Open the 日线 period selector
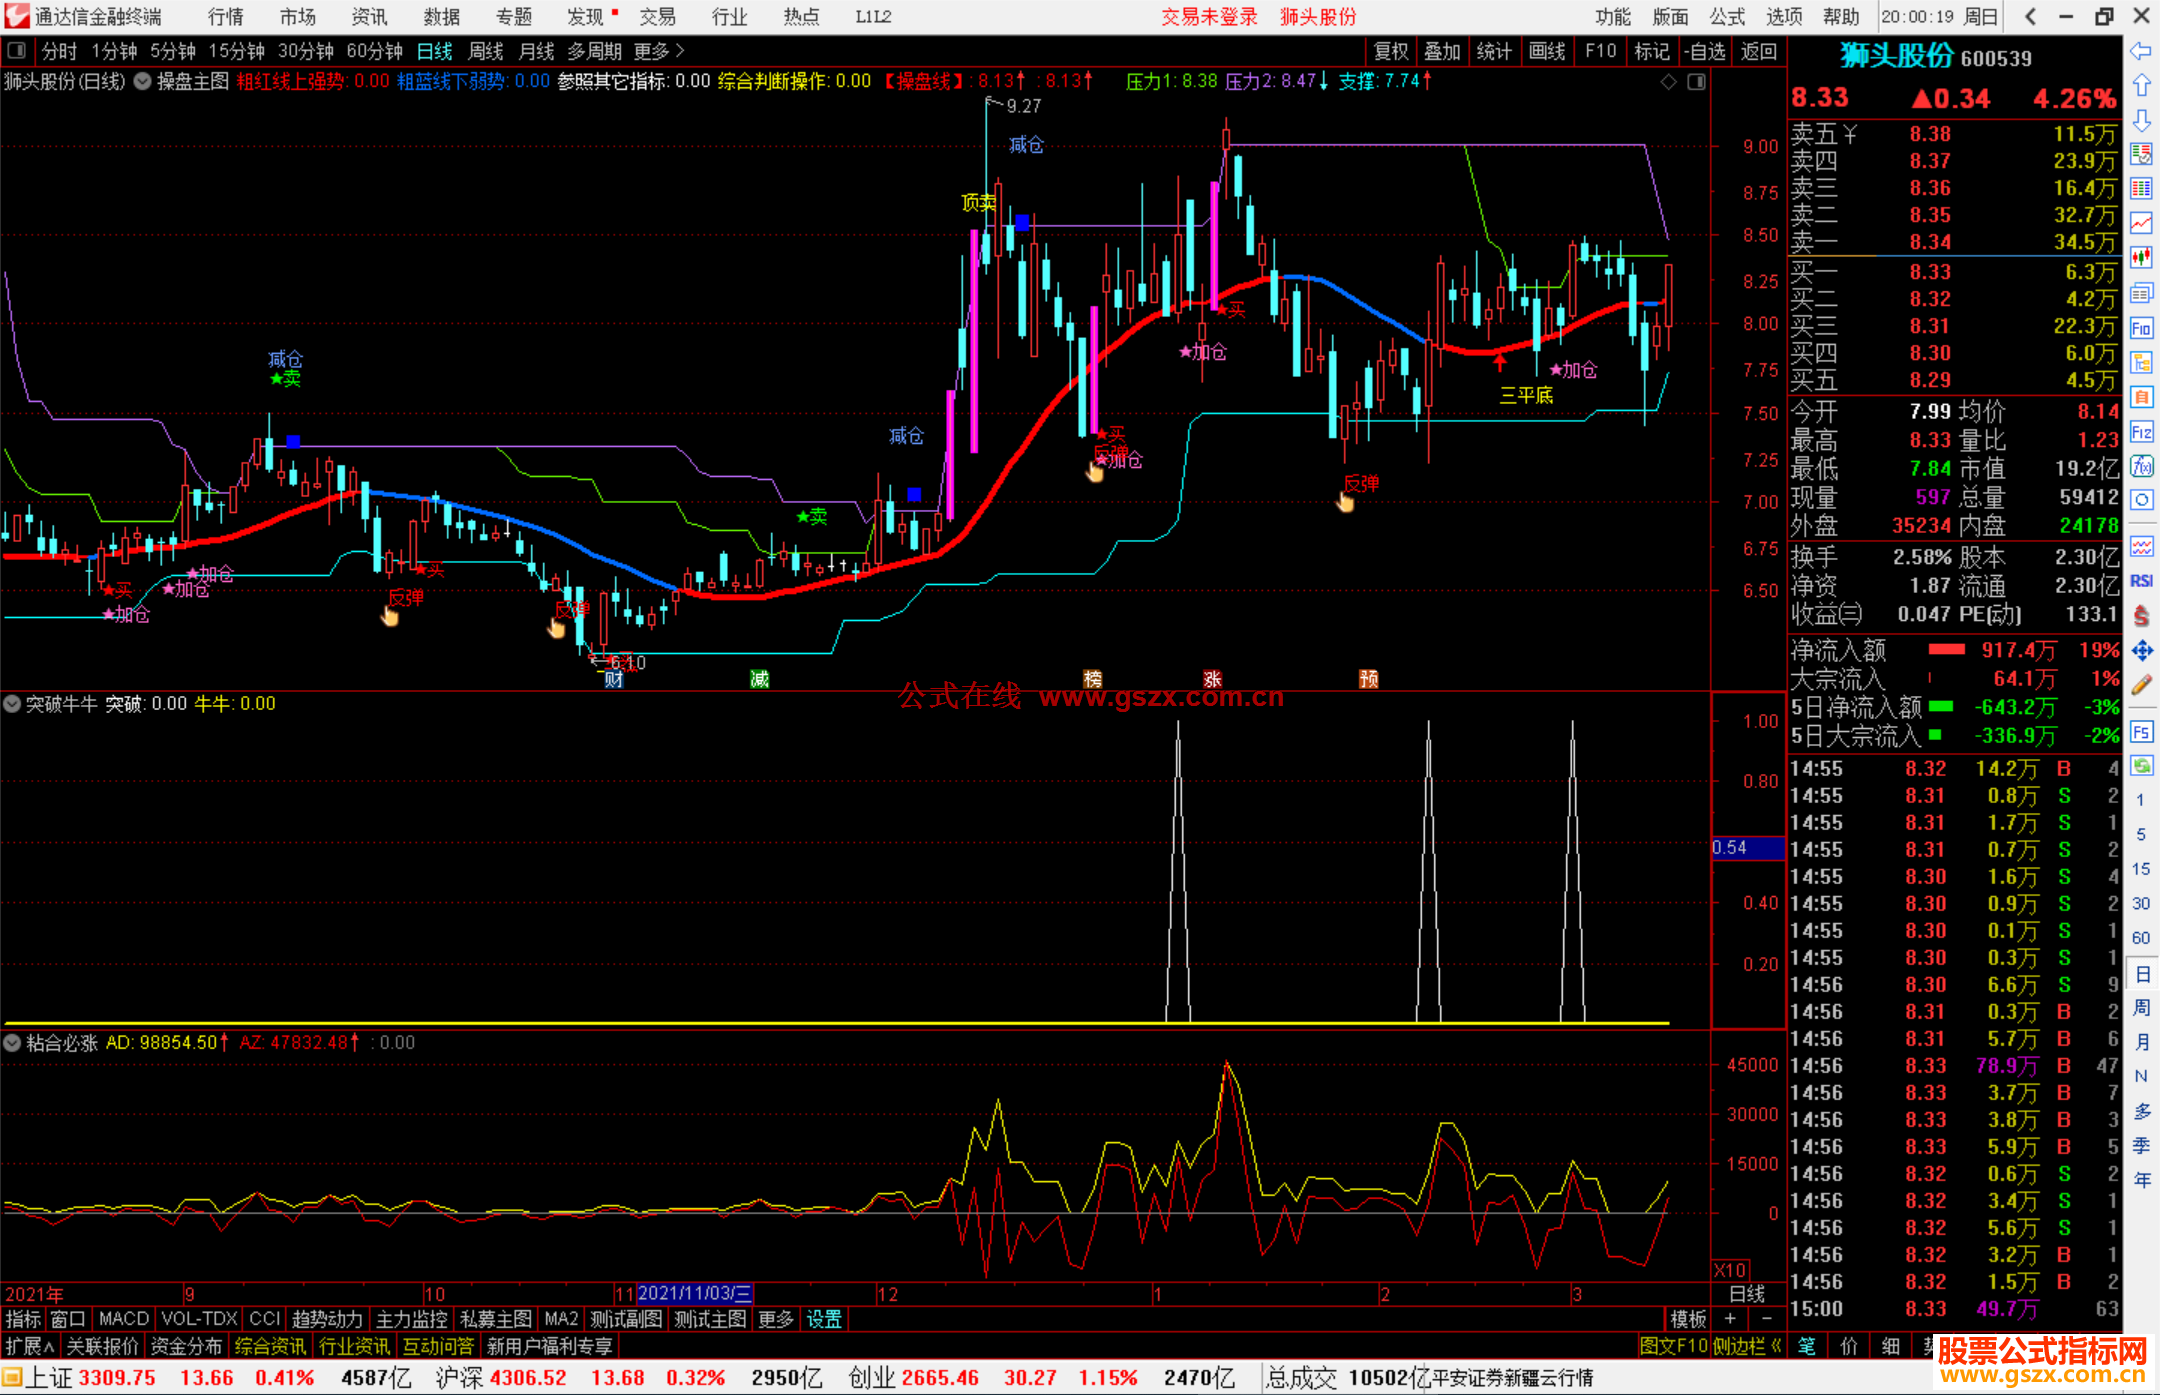The height and width of the screenshot is (1395, 2160). pos(1747,1294)
